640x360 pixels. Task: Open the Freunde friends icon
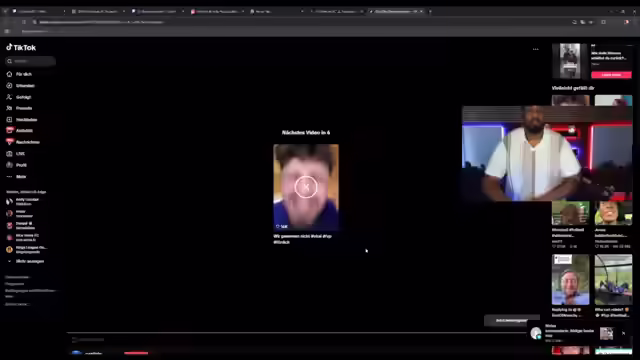click(9, 108)
